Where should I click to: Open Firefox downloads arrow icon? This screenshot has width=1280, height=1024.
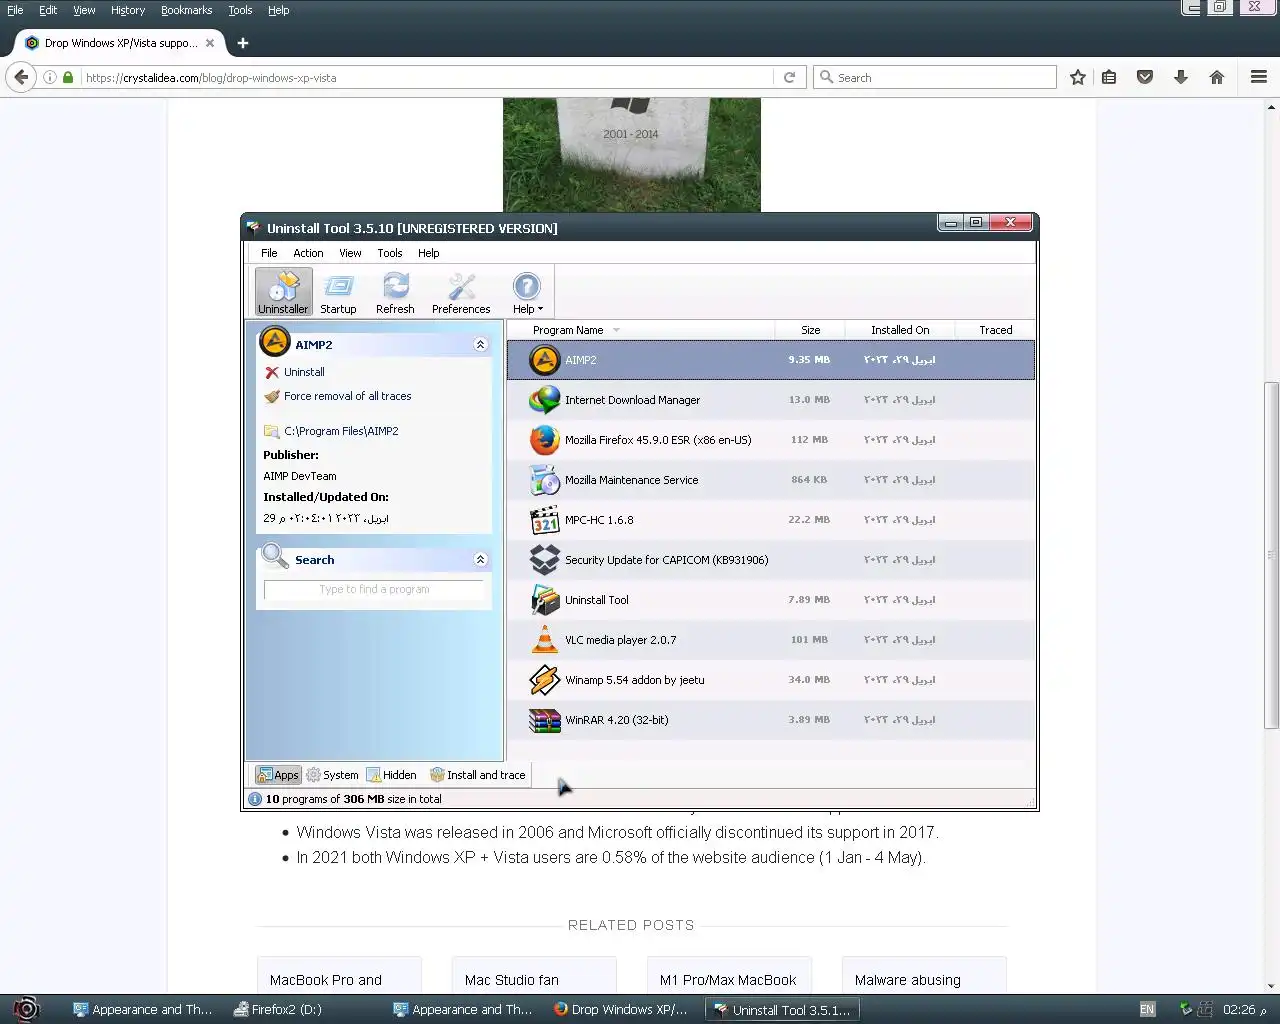pos(1181,77)
